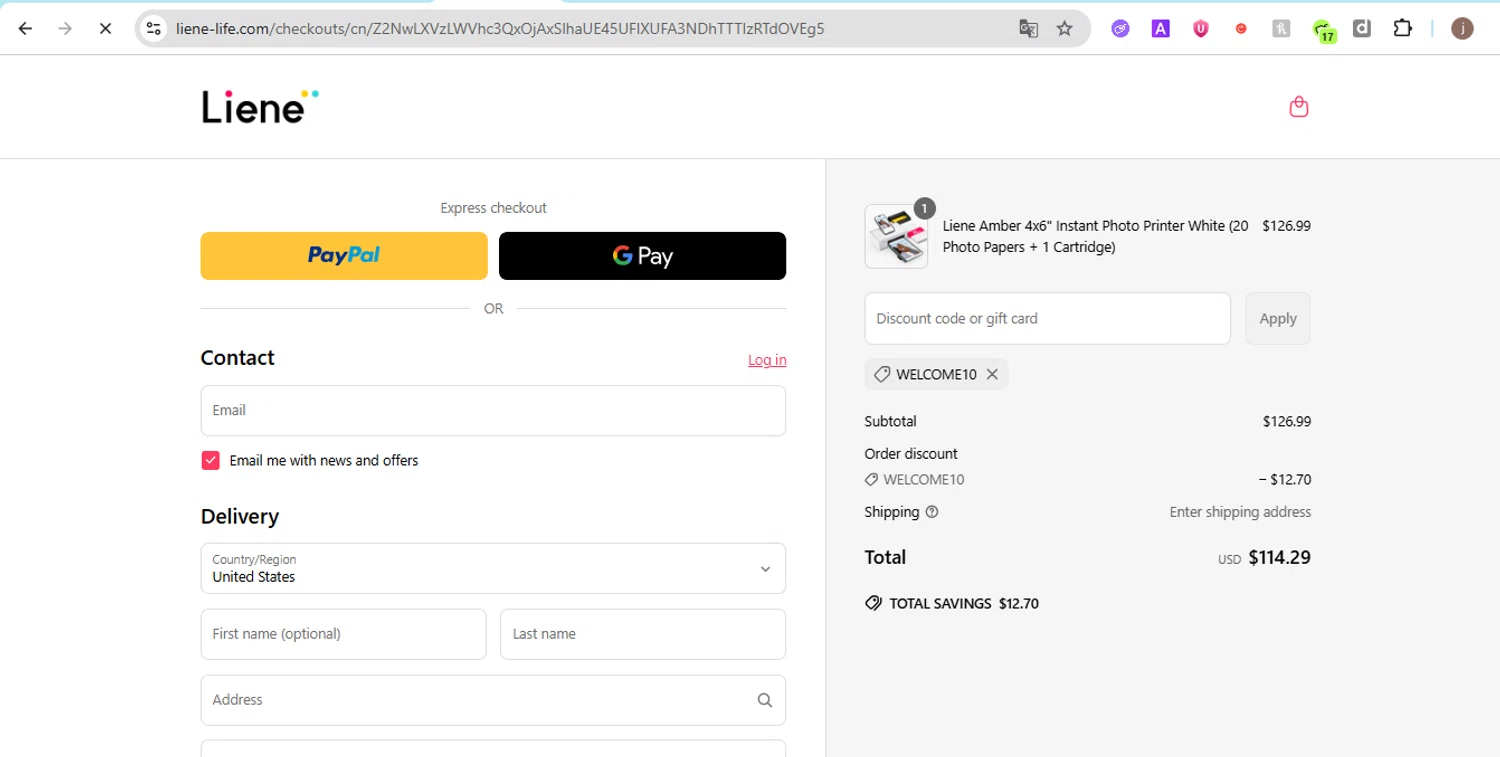Click the Order discount '− $12.70' value

point(1285,480)
